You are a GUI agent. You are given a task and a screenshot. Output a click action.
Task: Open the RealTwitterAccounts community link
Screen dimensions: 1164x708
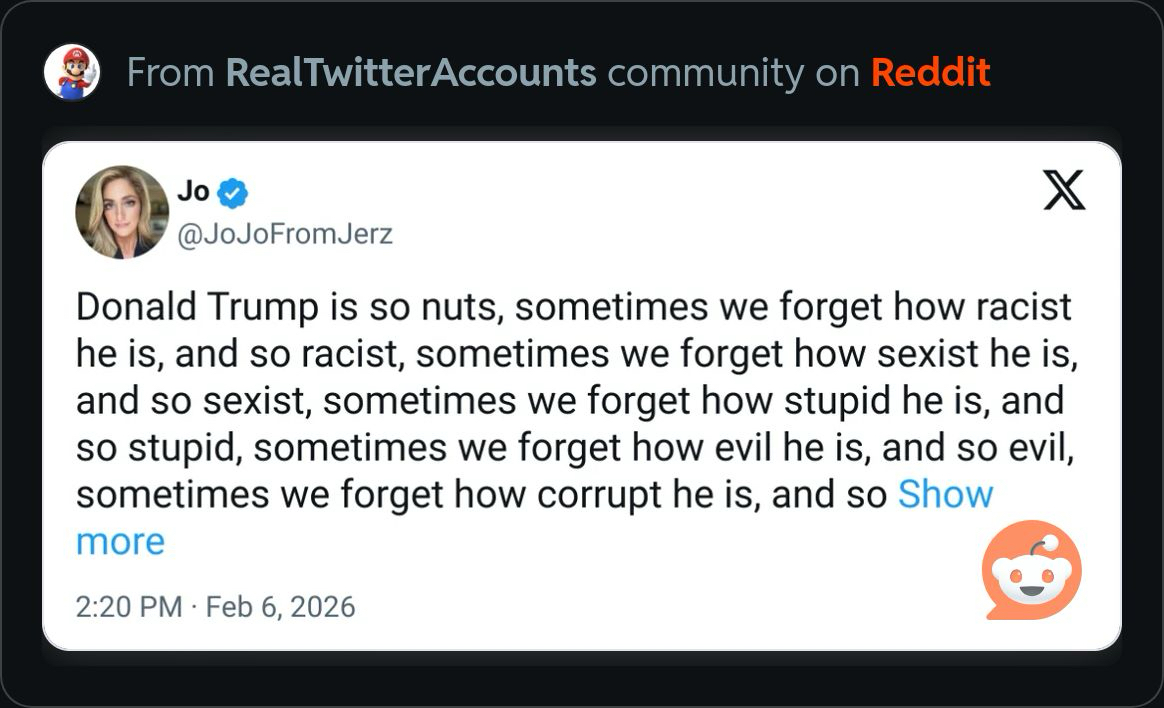coord(411,72)
